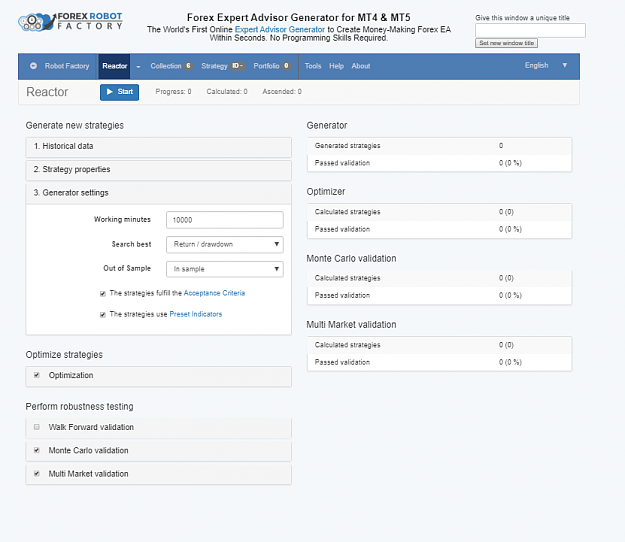The image size is (625, 542).
Task: Collapse the 3. Generator settings section
Action: pos(159,193)
